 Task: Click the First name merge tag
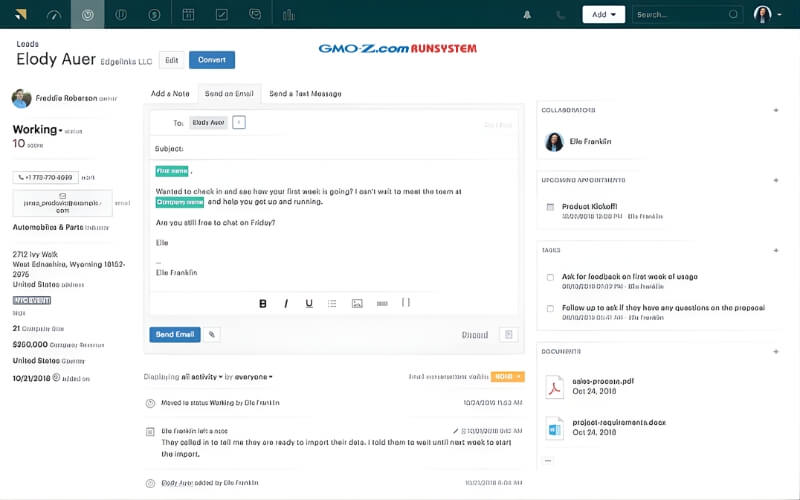[x=172, y=171]
